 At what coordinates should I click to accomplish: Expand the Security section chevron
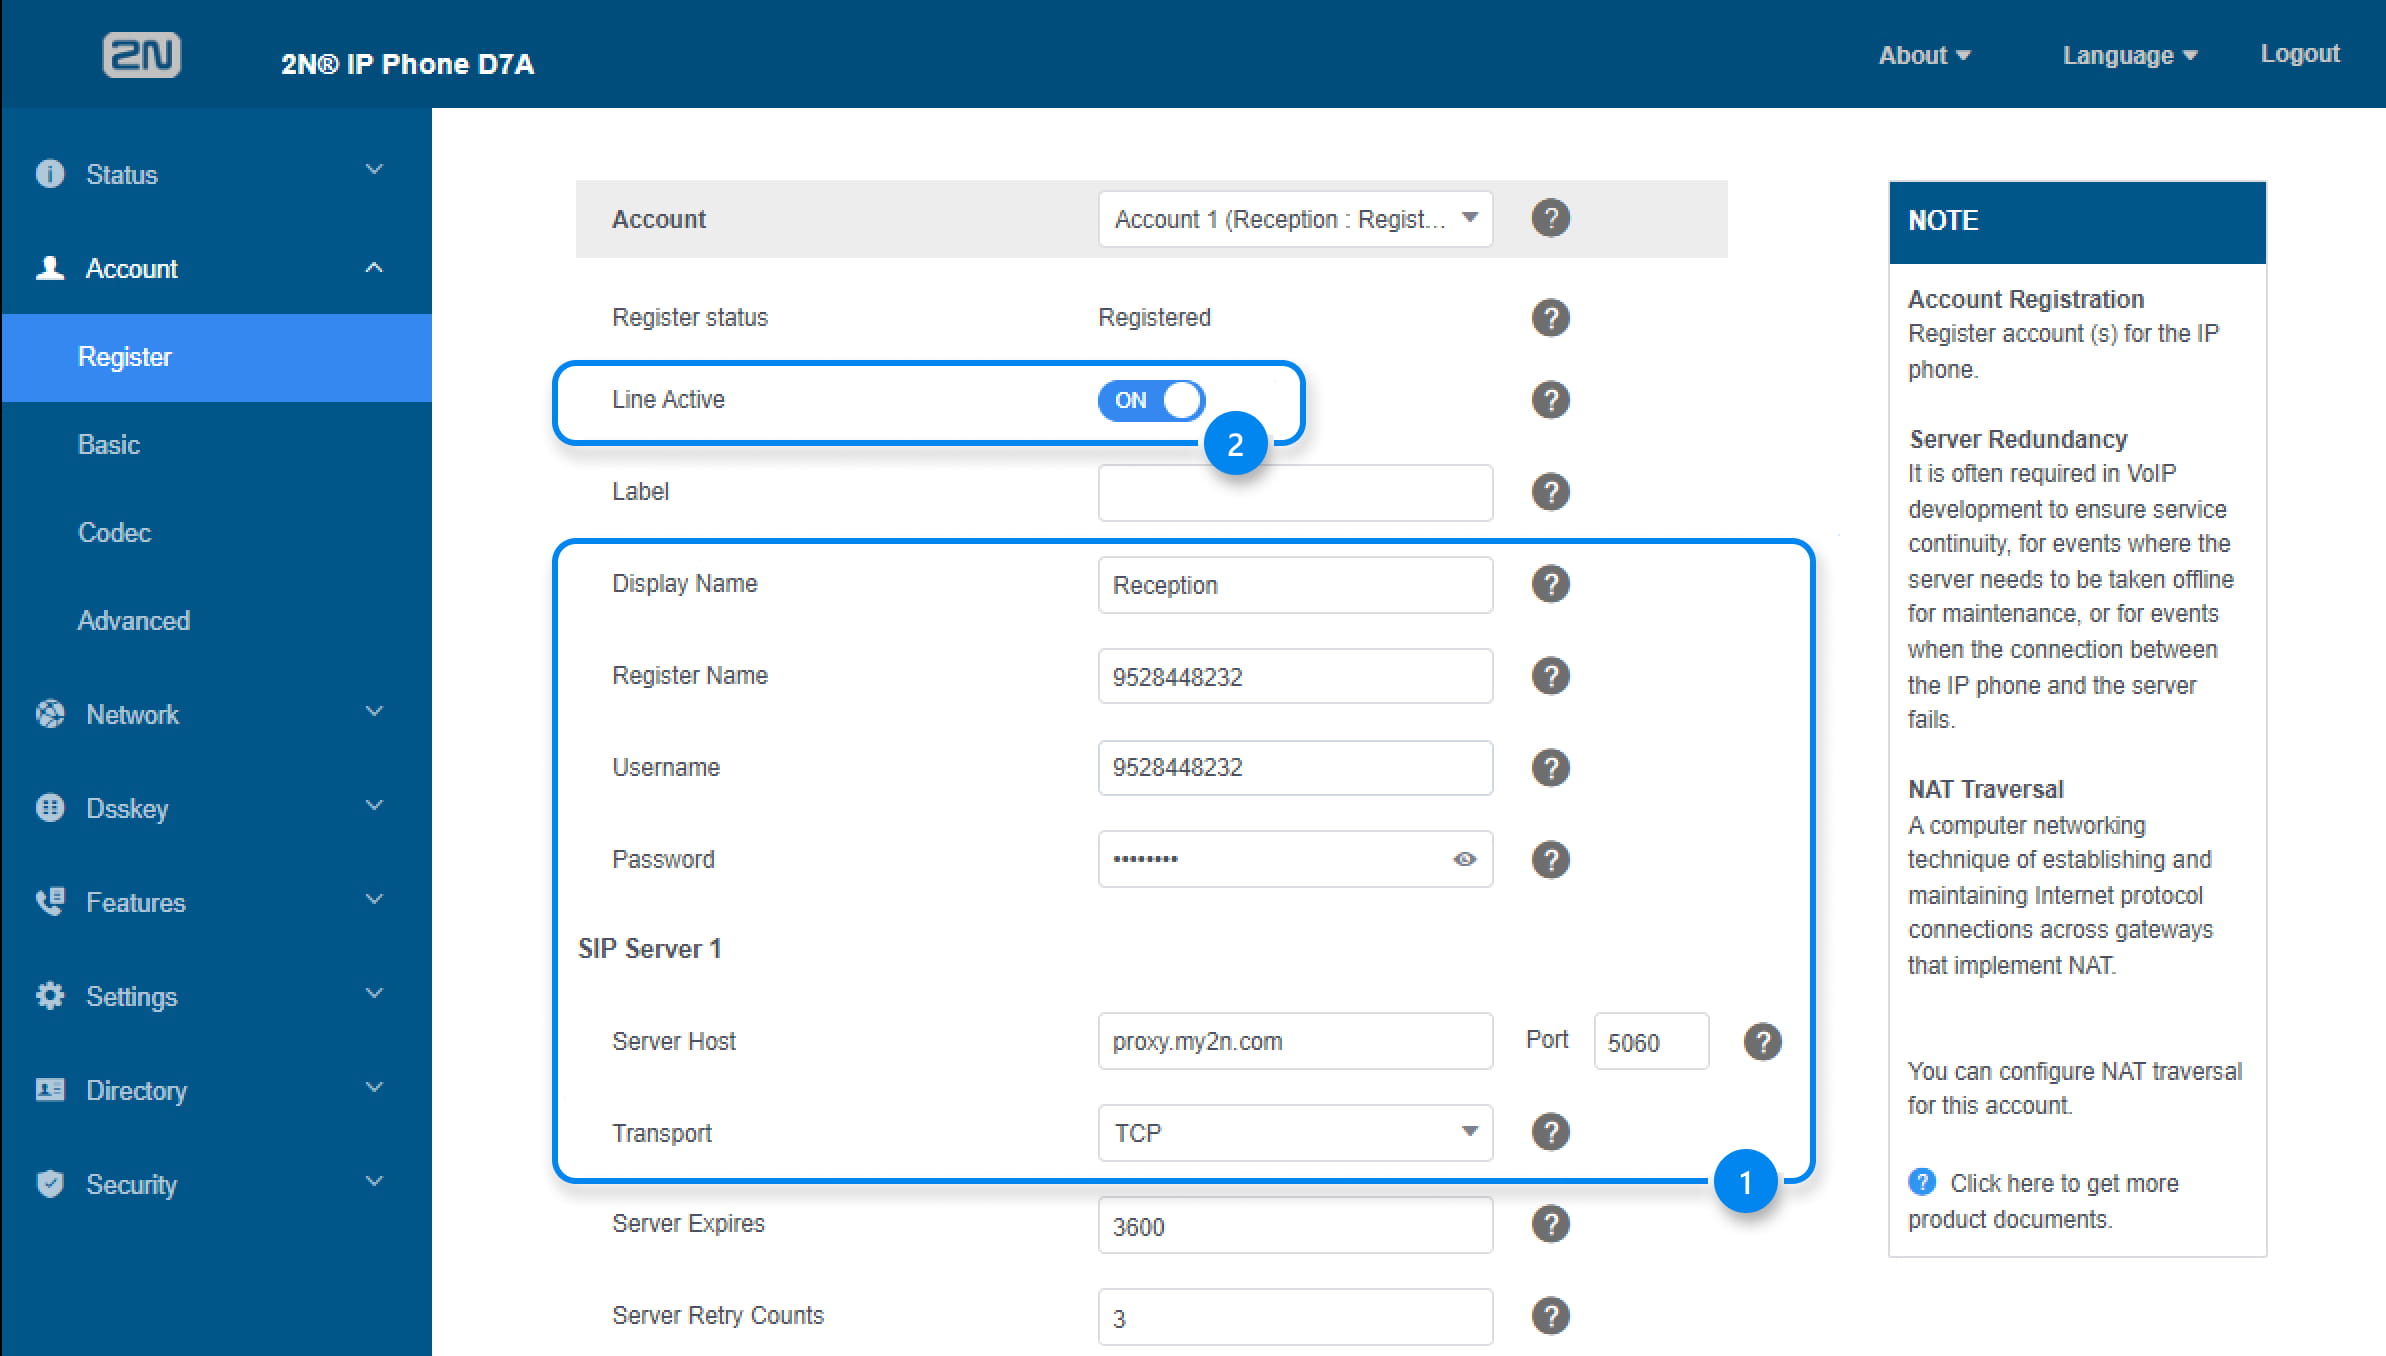click(x=374, y=1182)
